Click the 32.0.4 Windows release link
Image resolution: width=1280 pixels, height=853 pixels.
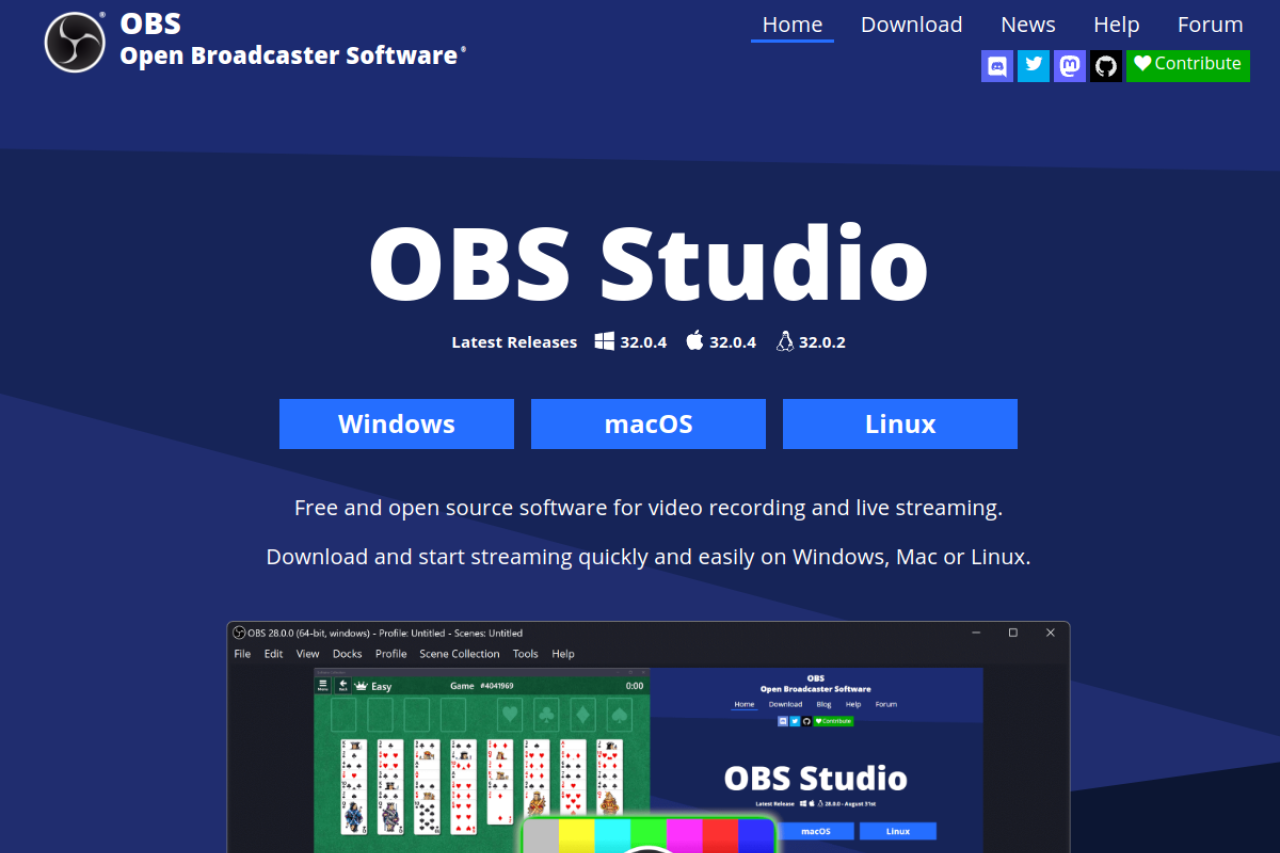click(x=641, y=341)
